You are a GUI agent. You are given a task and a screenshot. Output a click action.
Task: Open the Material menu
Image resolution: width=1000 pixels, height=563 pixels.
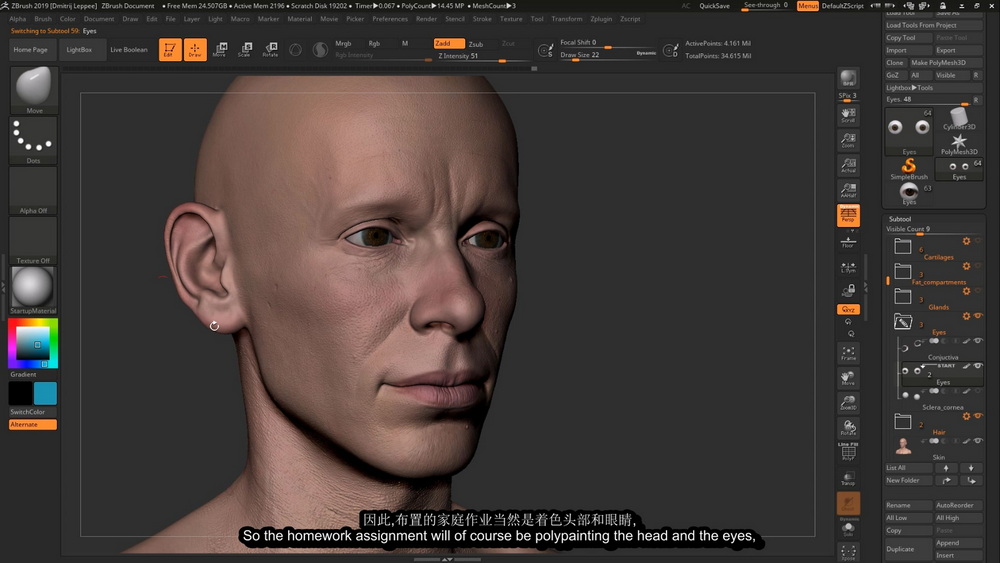click(x=299, y=18)
